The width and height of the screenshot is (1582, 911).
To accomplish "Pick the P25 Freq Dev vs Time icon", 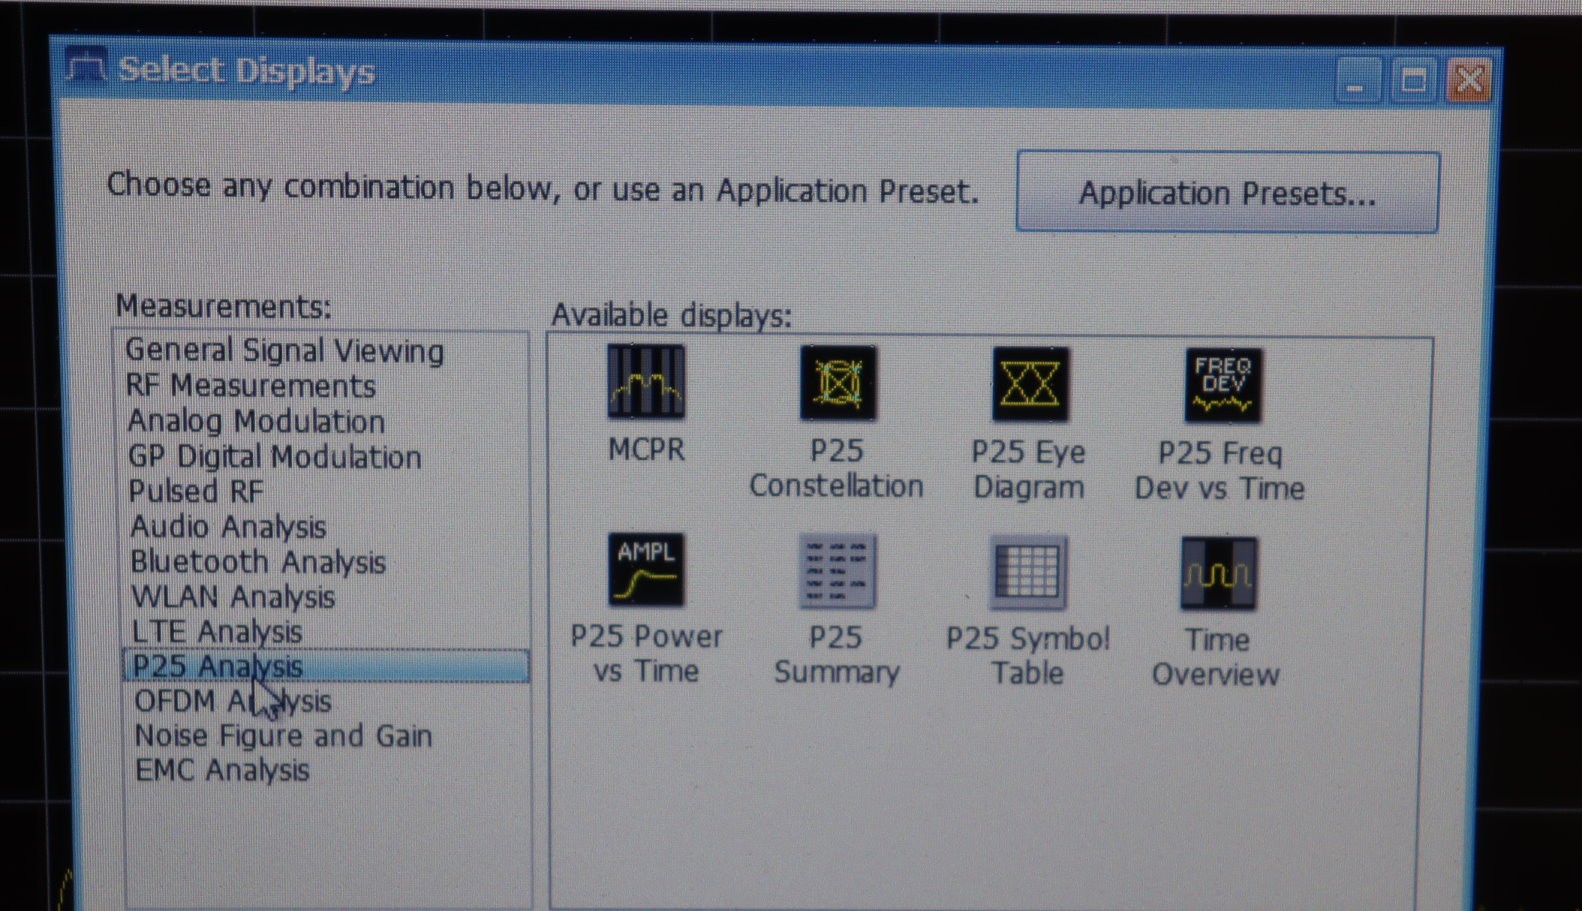I will pyautogui.click(x=1222, y=385).
